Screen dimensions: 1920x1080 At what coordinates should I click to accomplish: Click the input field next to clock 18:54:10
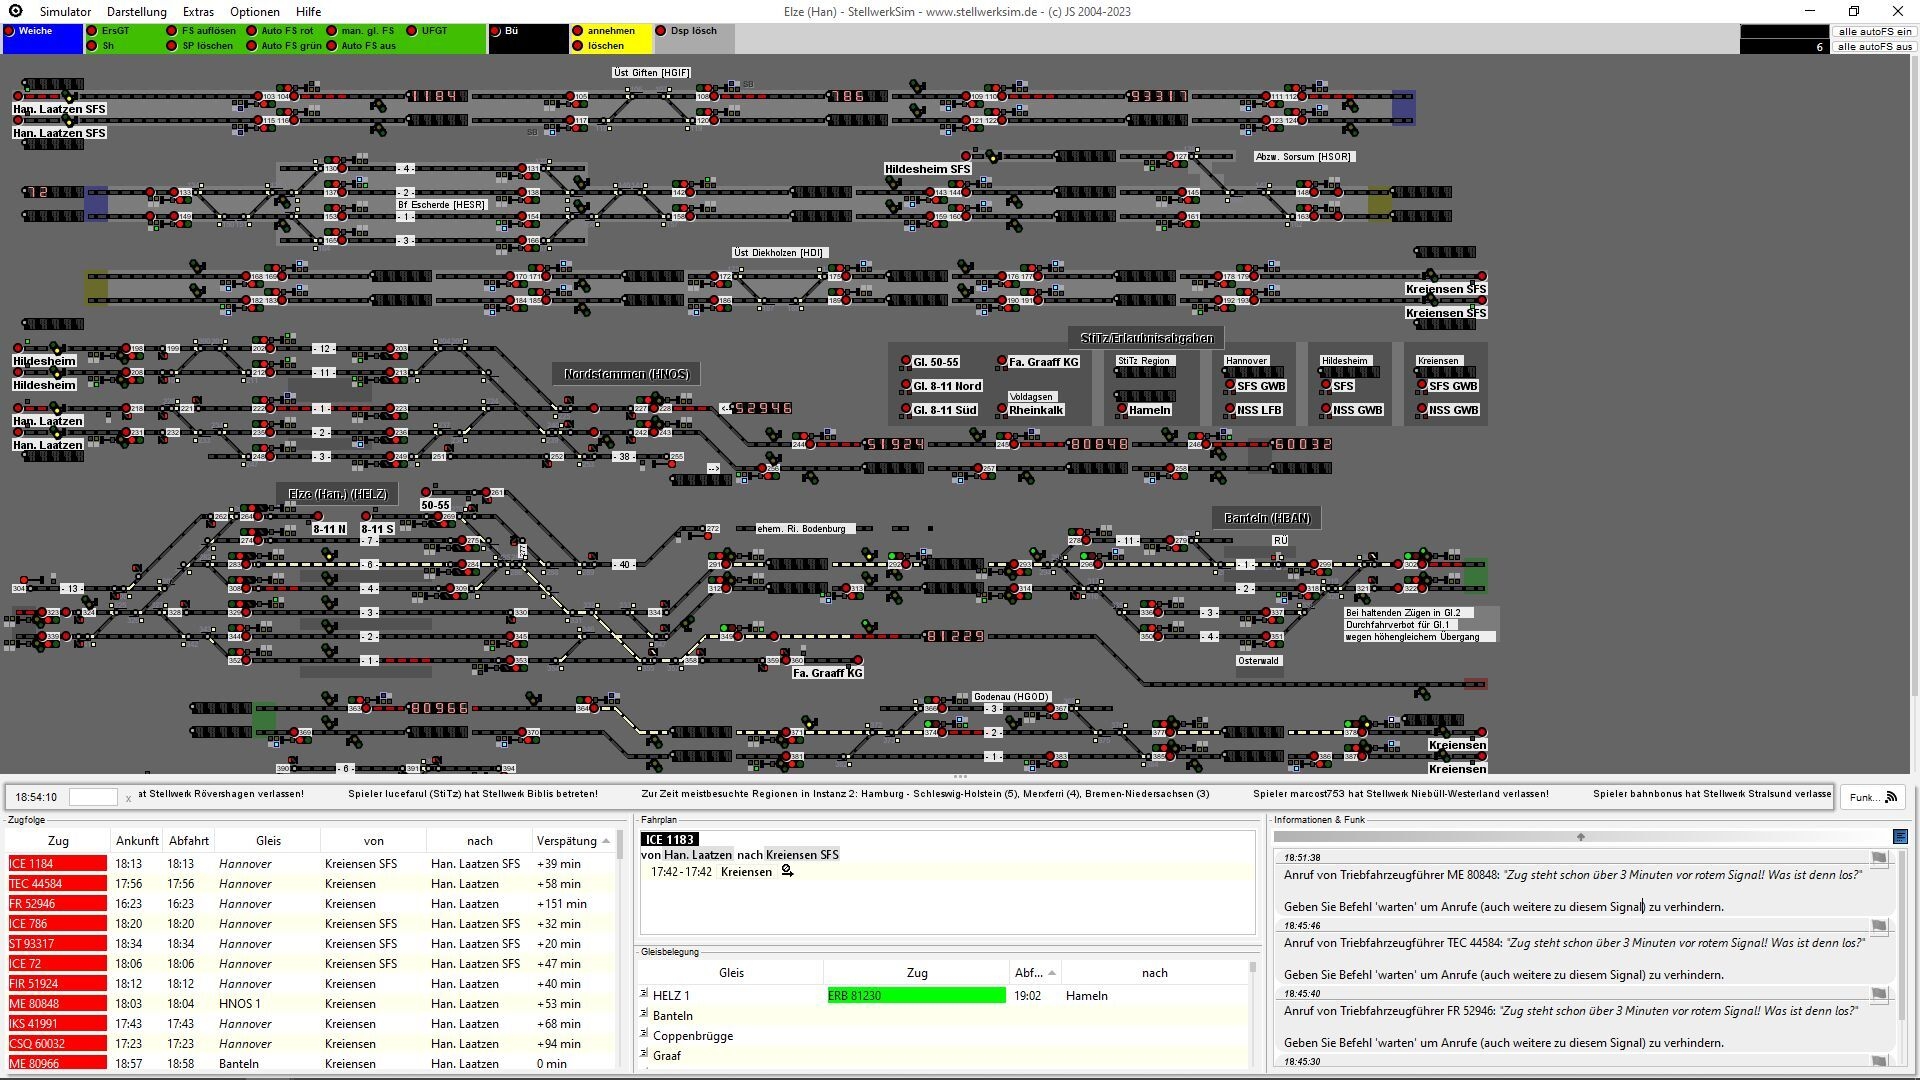(93, 797)
